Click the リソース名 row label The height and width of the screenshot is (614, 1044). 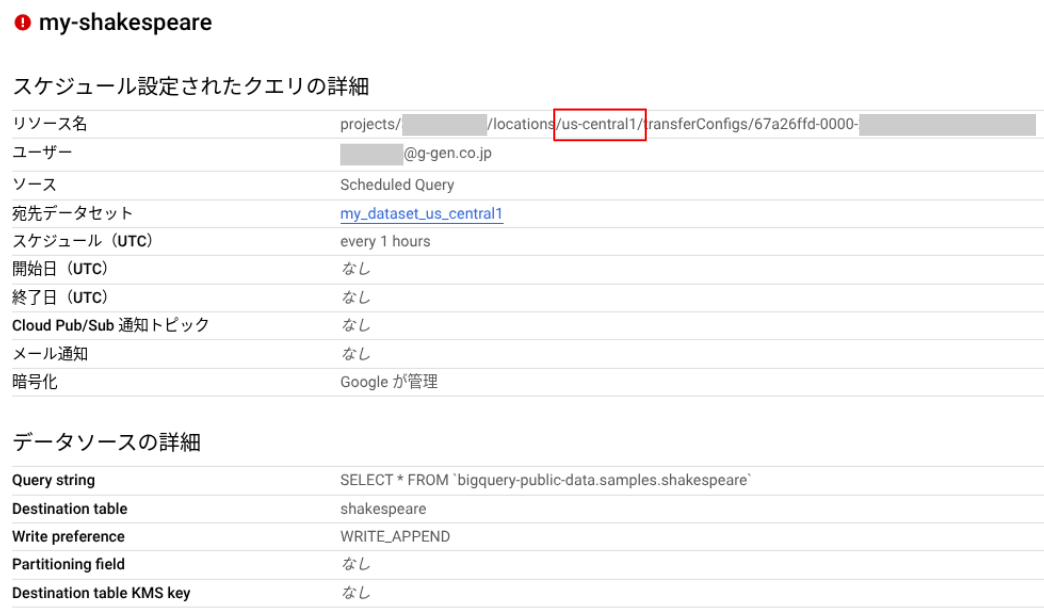50,124
